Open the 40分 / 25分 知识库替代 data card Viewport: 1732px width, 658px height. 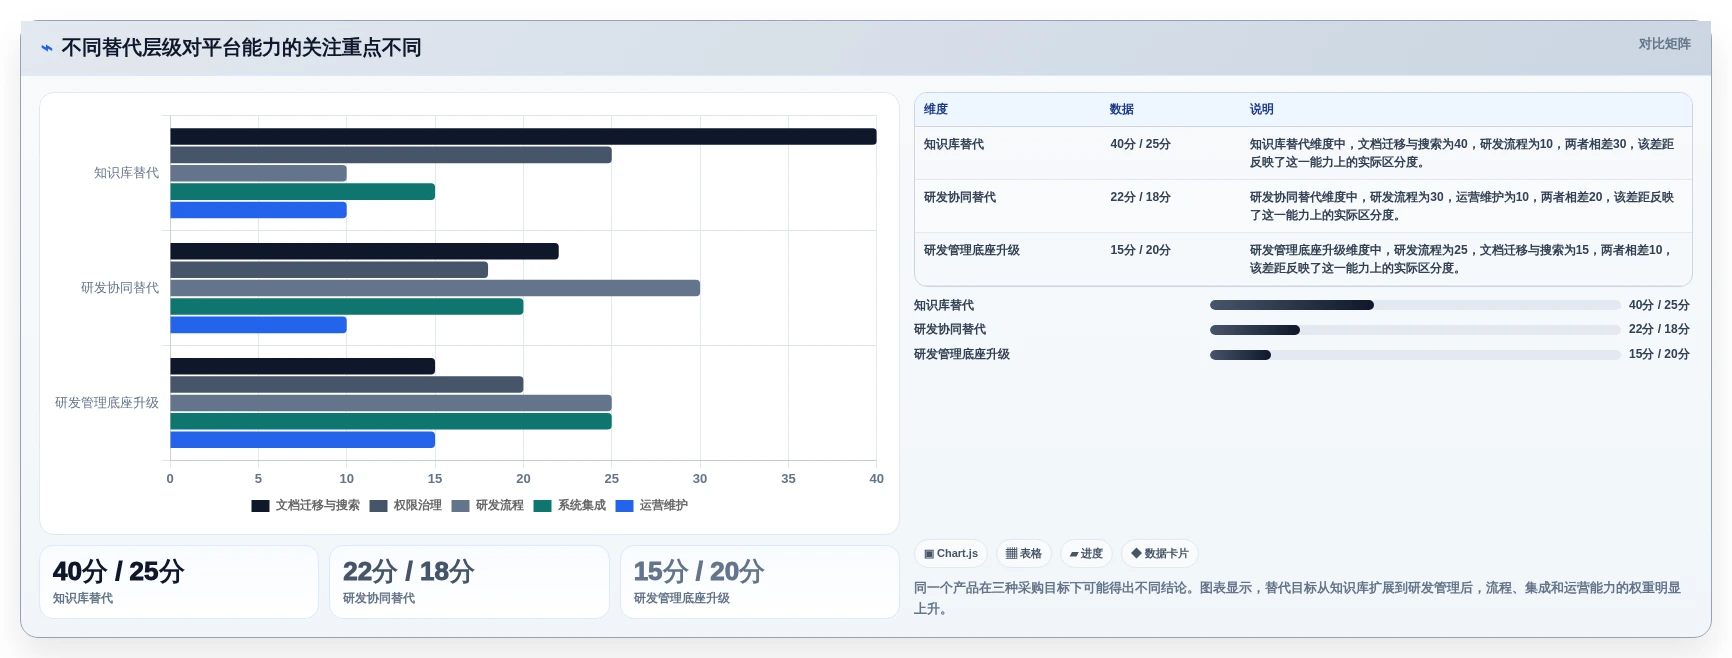[x=179, y=582]
